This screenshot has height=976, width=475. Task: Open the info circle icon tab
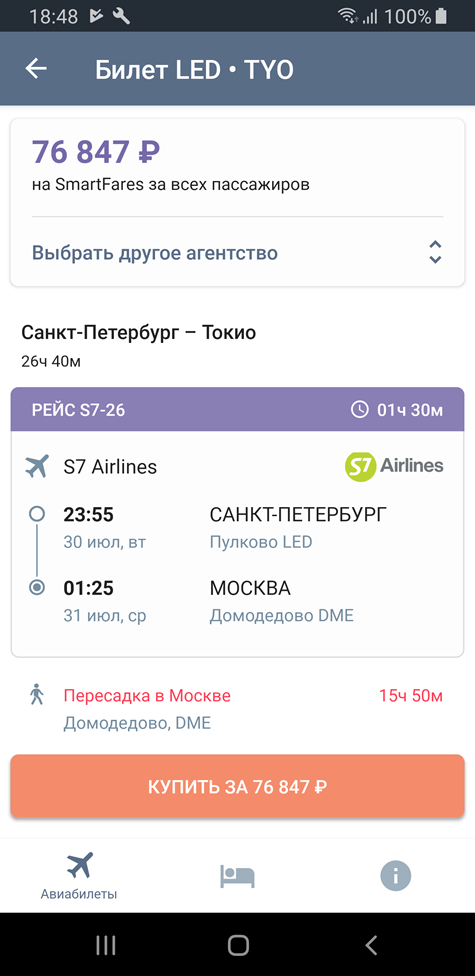396,876
